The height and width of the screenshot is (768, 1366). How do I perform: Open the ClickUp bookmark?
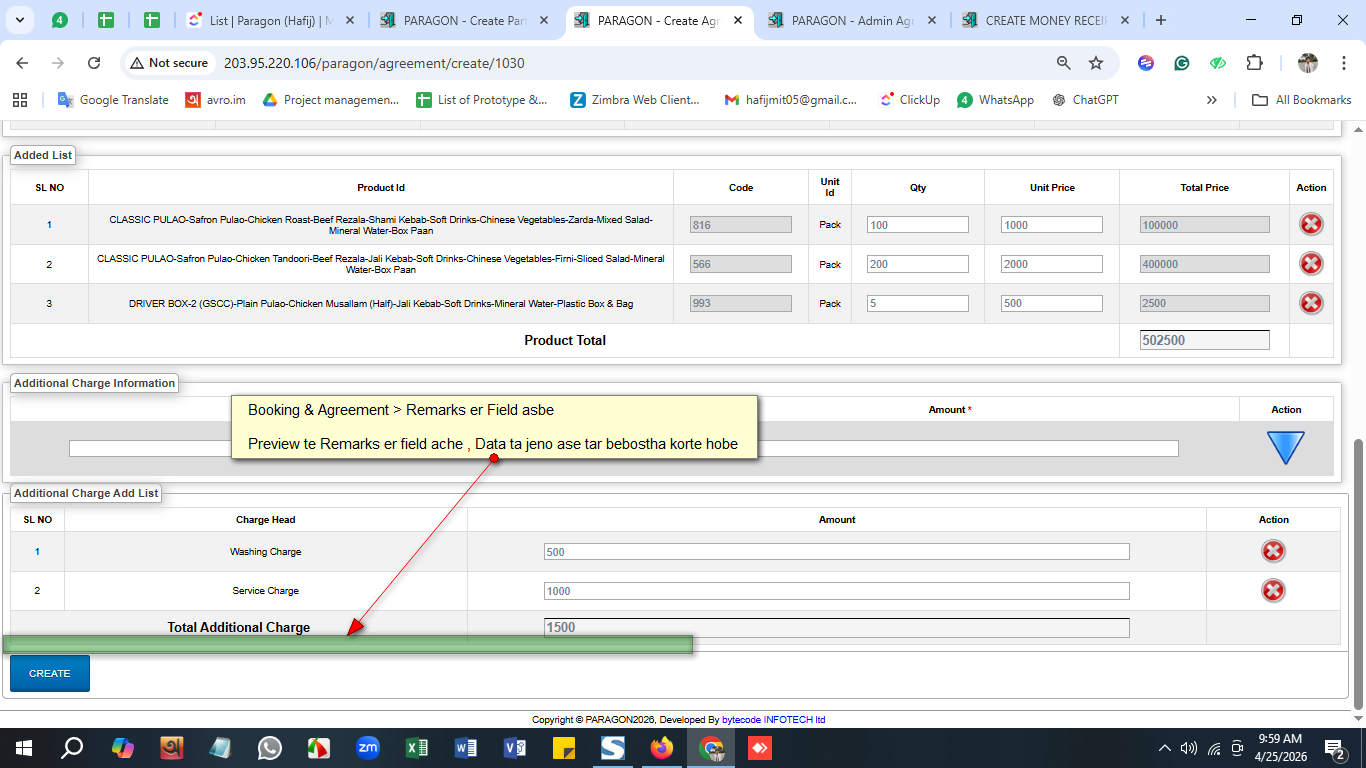click(x=909, y=100)
